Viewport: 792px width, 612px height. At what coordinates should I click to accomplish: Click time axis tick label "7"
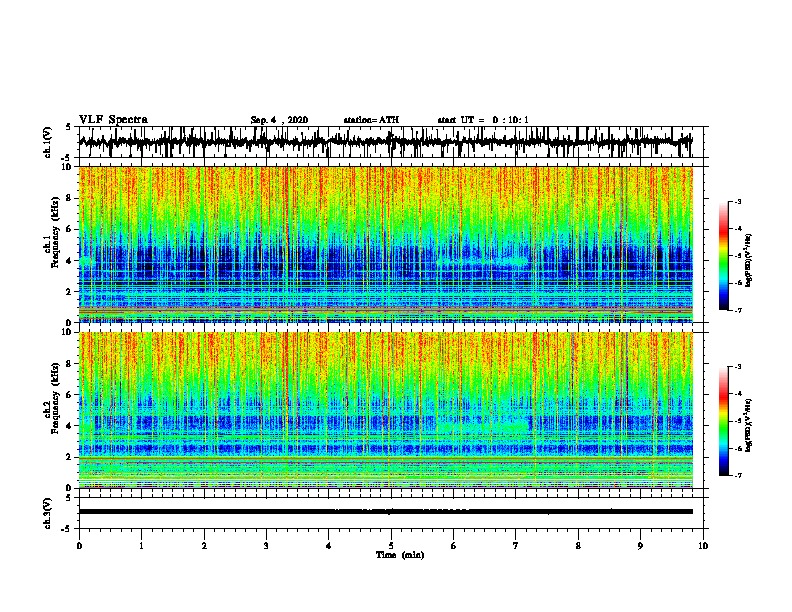point(516,546)
